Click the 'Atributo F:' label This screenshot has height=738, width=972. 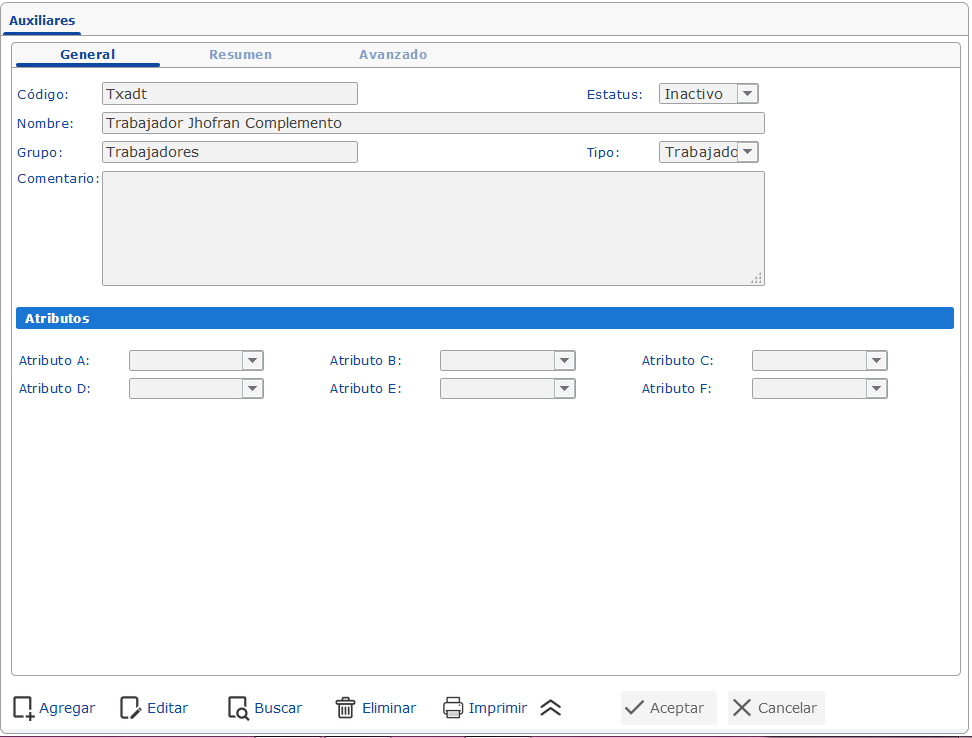[x=676, y=389]
